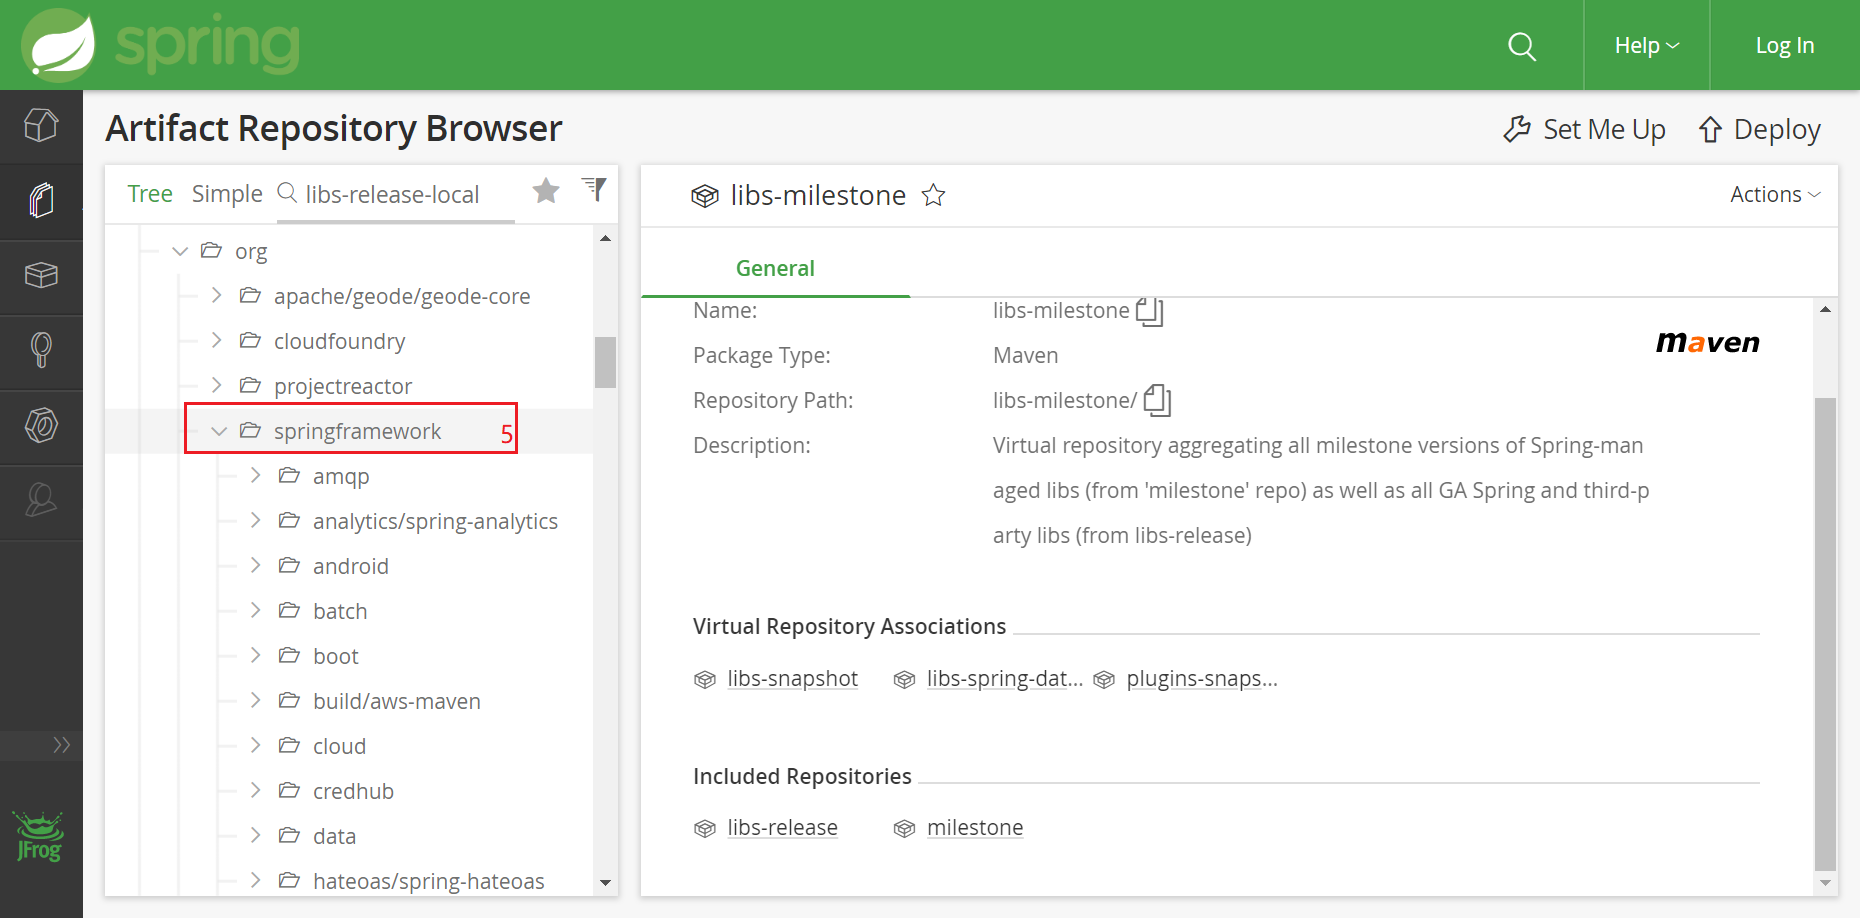This screenshot has height=918, width=1860.
Task: Collapse the springframework tree node
Action: pos(219,431)
